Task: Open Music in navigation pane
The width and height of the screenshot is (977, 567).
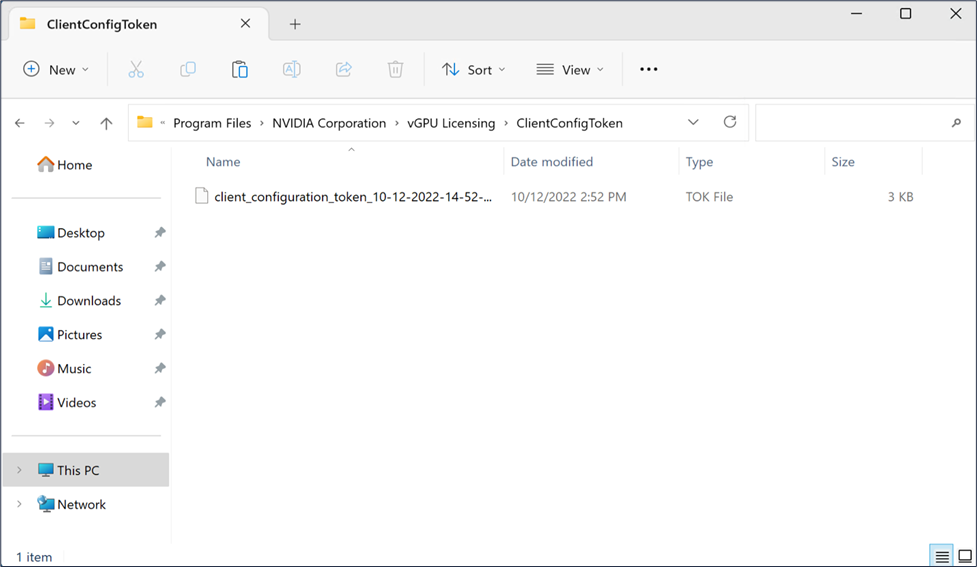Action: tap(64, 368)
